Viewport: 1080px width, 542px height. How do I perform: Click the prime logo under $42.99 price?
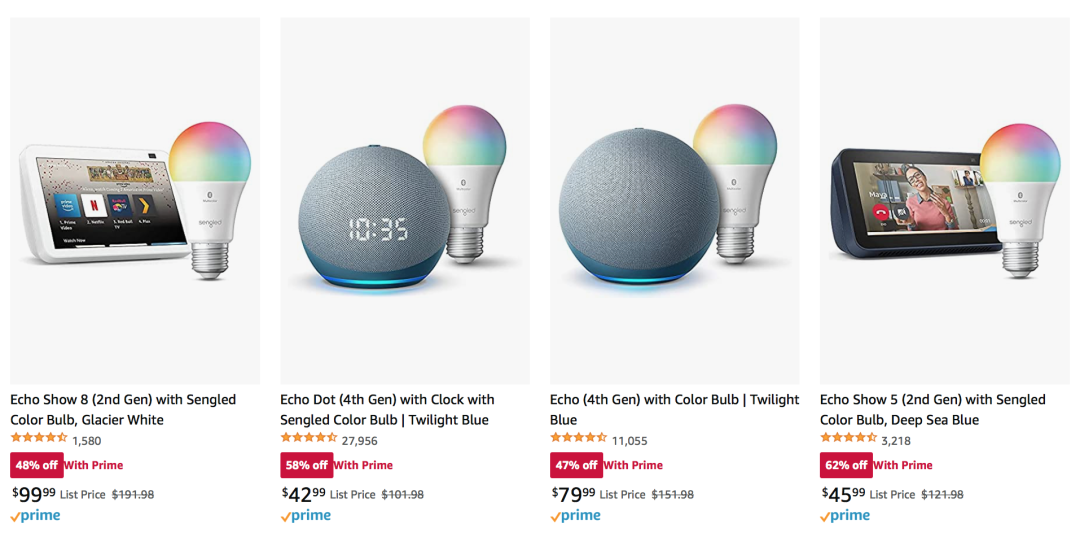click(306, 516)
